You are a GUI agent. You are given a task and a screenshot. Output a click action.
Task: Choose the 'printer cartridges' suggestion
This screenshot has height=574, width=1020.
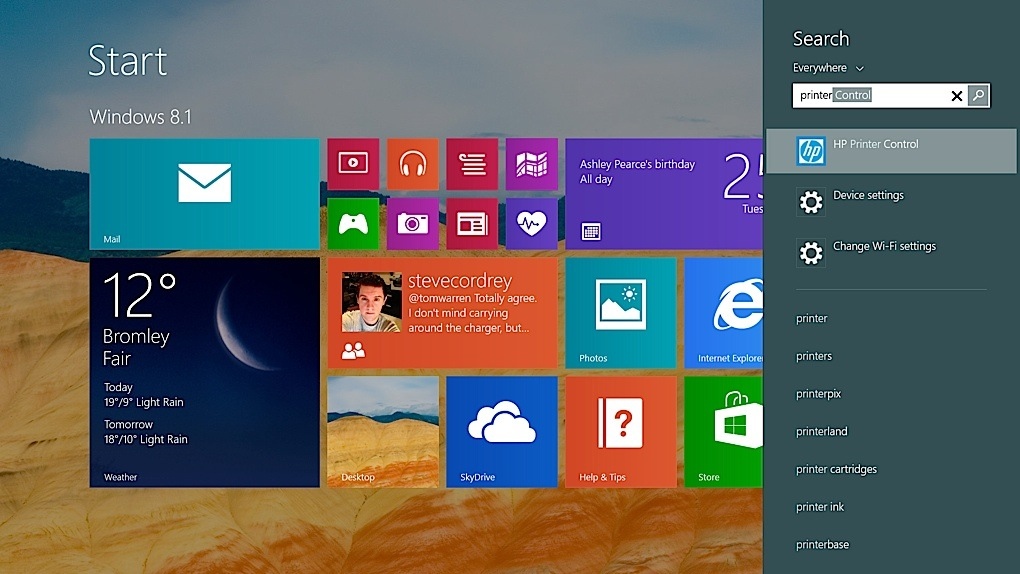click(836, 469)
